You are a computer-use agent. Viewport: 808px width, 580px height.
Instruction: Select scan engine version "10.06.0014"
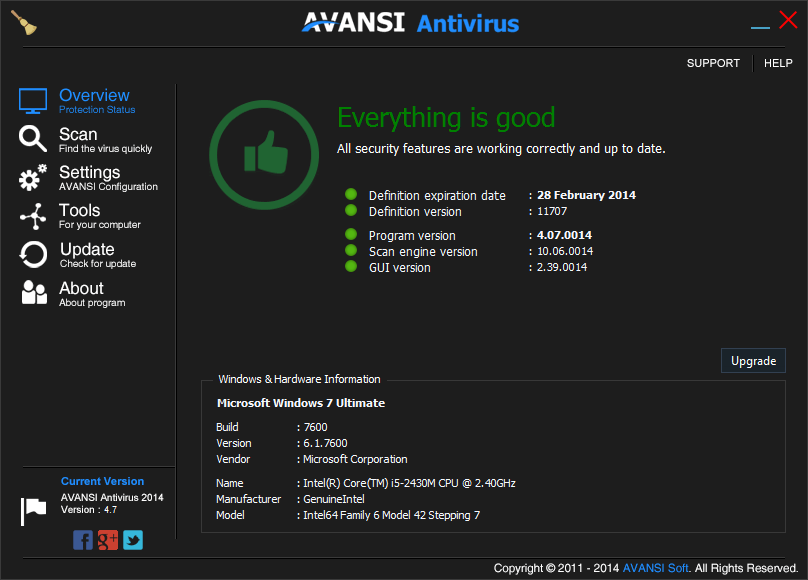(x=565, y=251)
